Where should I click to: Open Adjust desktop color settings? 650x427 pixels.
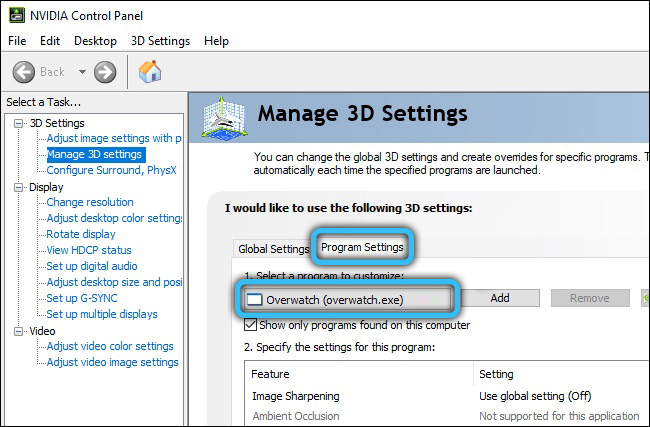point(114,218)
